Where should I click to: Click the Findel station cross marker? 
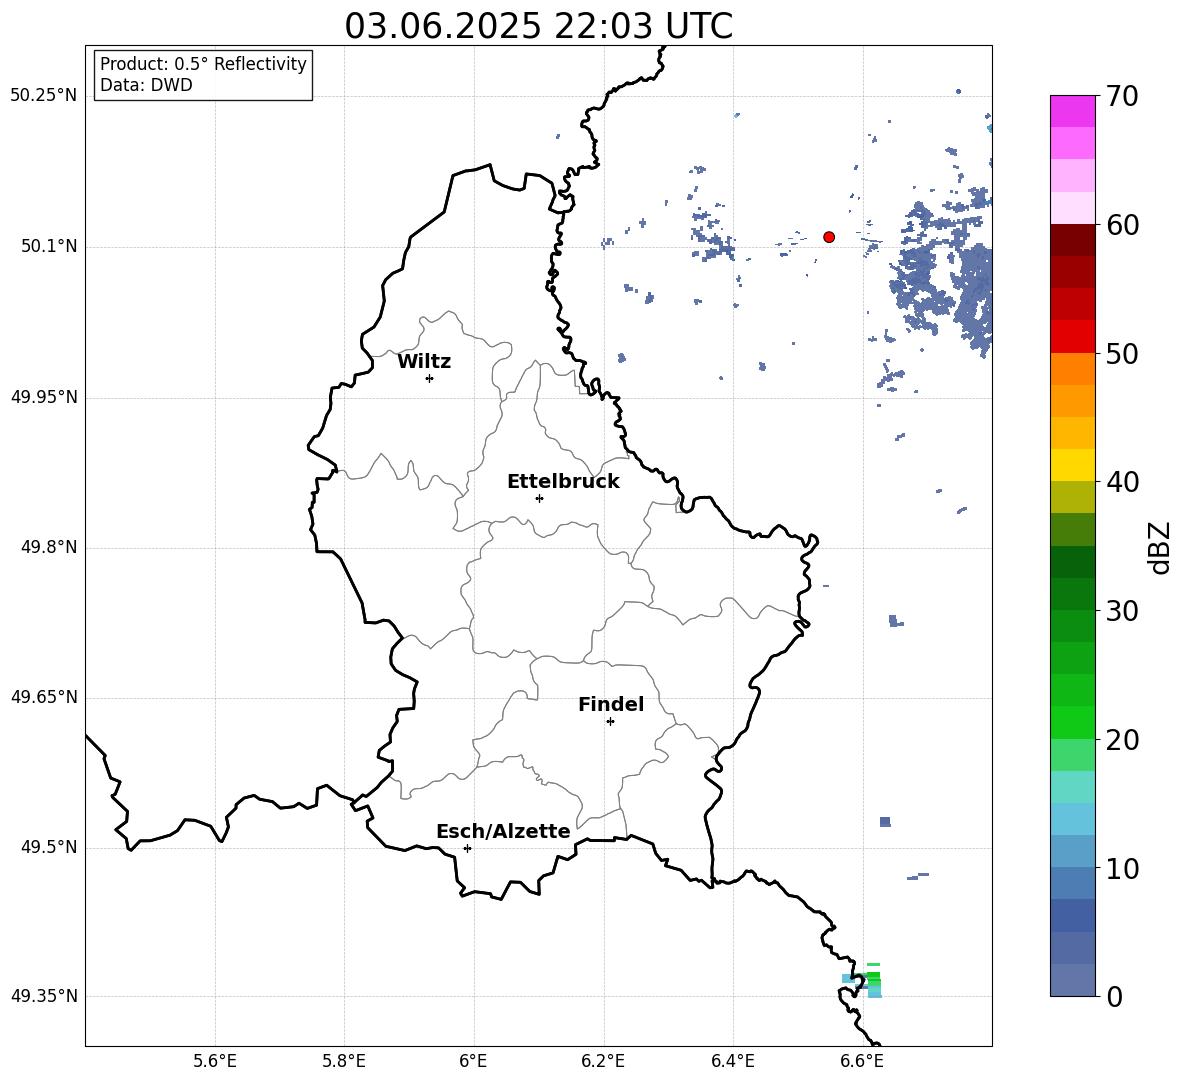[610, 722]
